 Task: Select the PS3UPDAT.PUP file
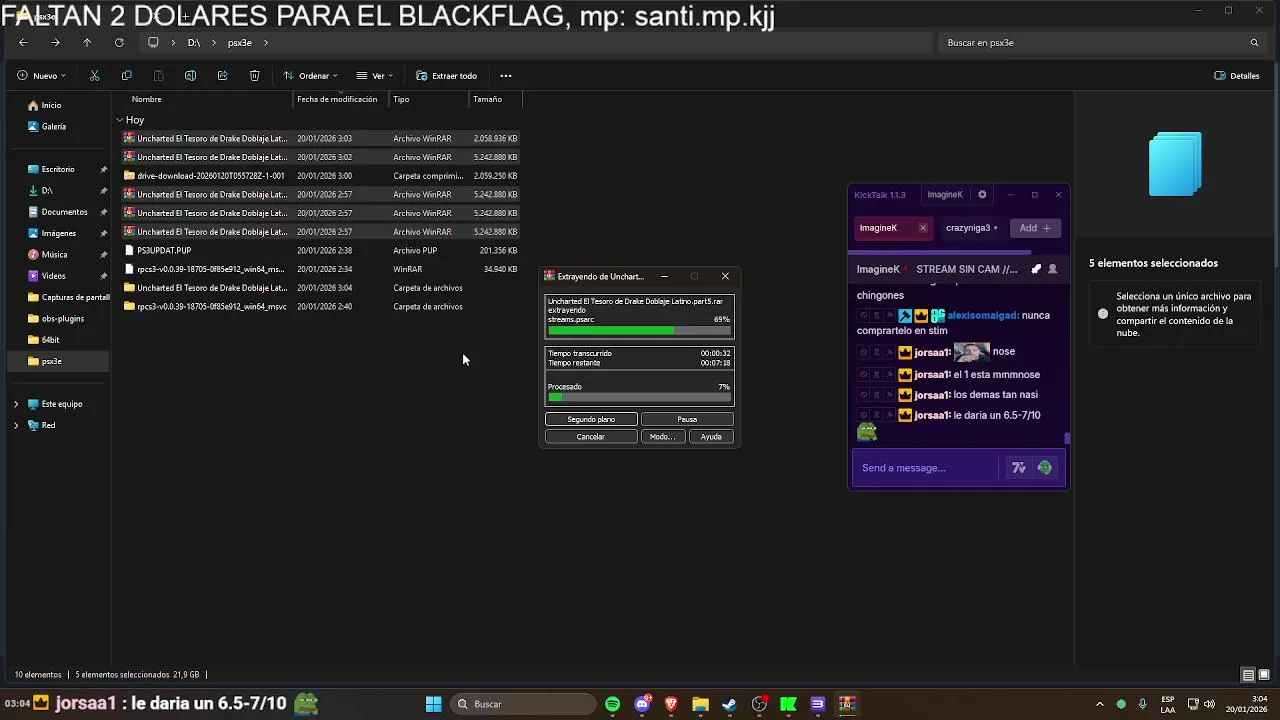(x=320, y=250)
